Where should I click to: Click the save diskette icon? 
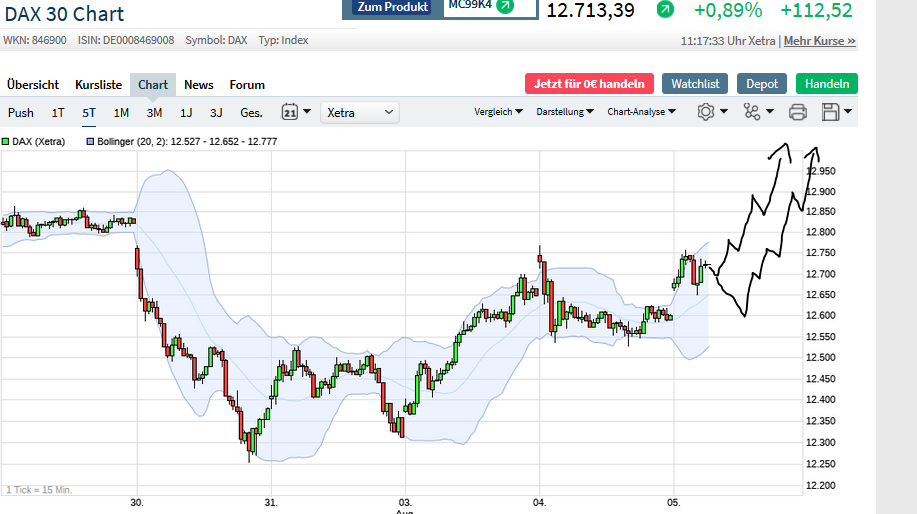(x=830, y=112)
